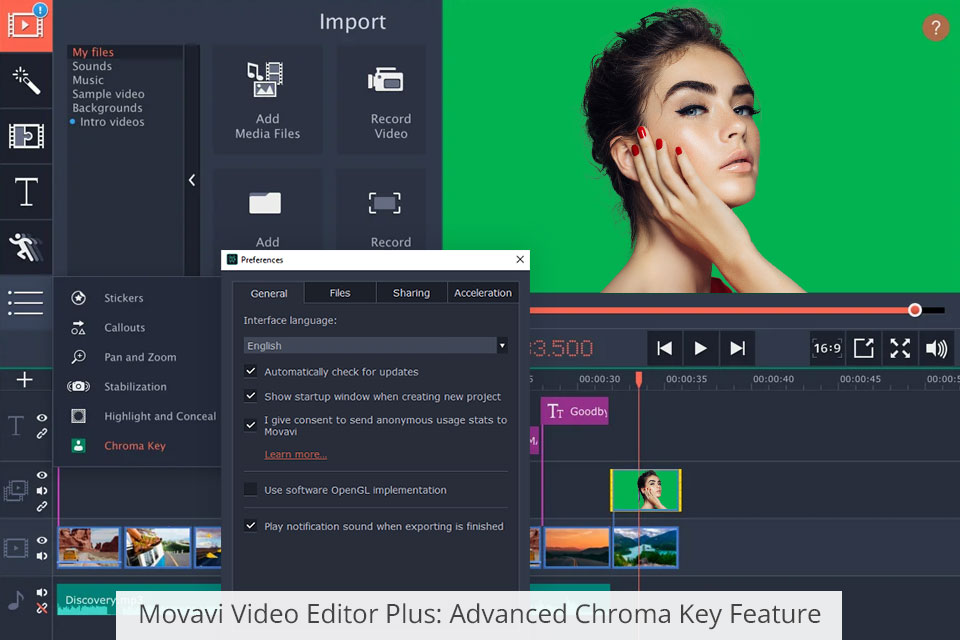This screenshot has width=960, height=640.
Task: Select the Stickers tool
Action: pyautogui.click(x=124, y=298)
